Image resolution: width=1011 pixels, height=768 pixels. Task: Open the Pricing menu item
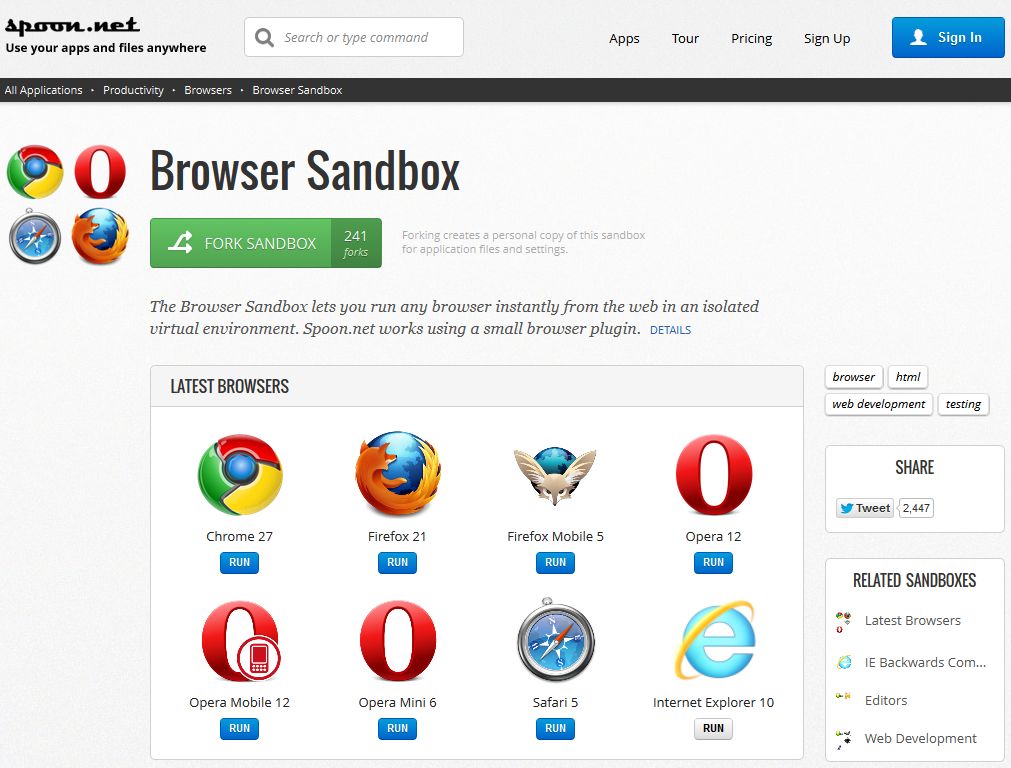[751, 39]
